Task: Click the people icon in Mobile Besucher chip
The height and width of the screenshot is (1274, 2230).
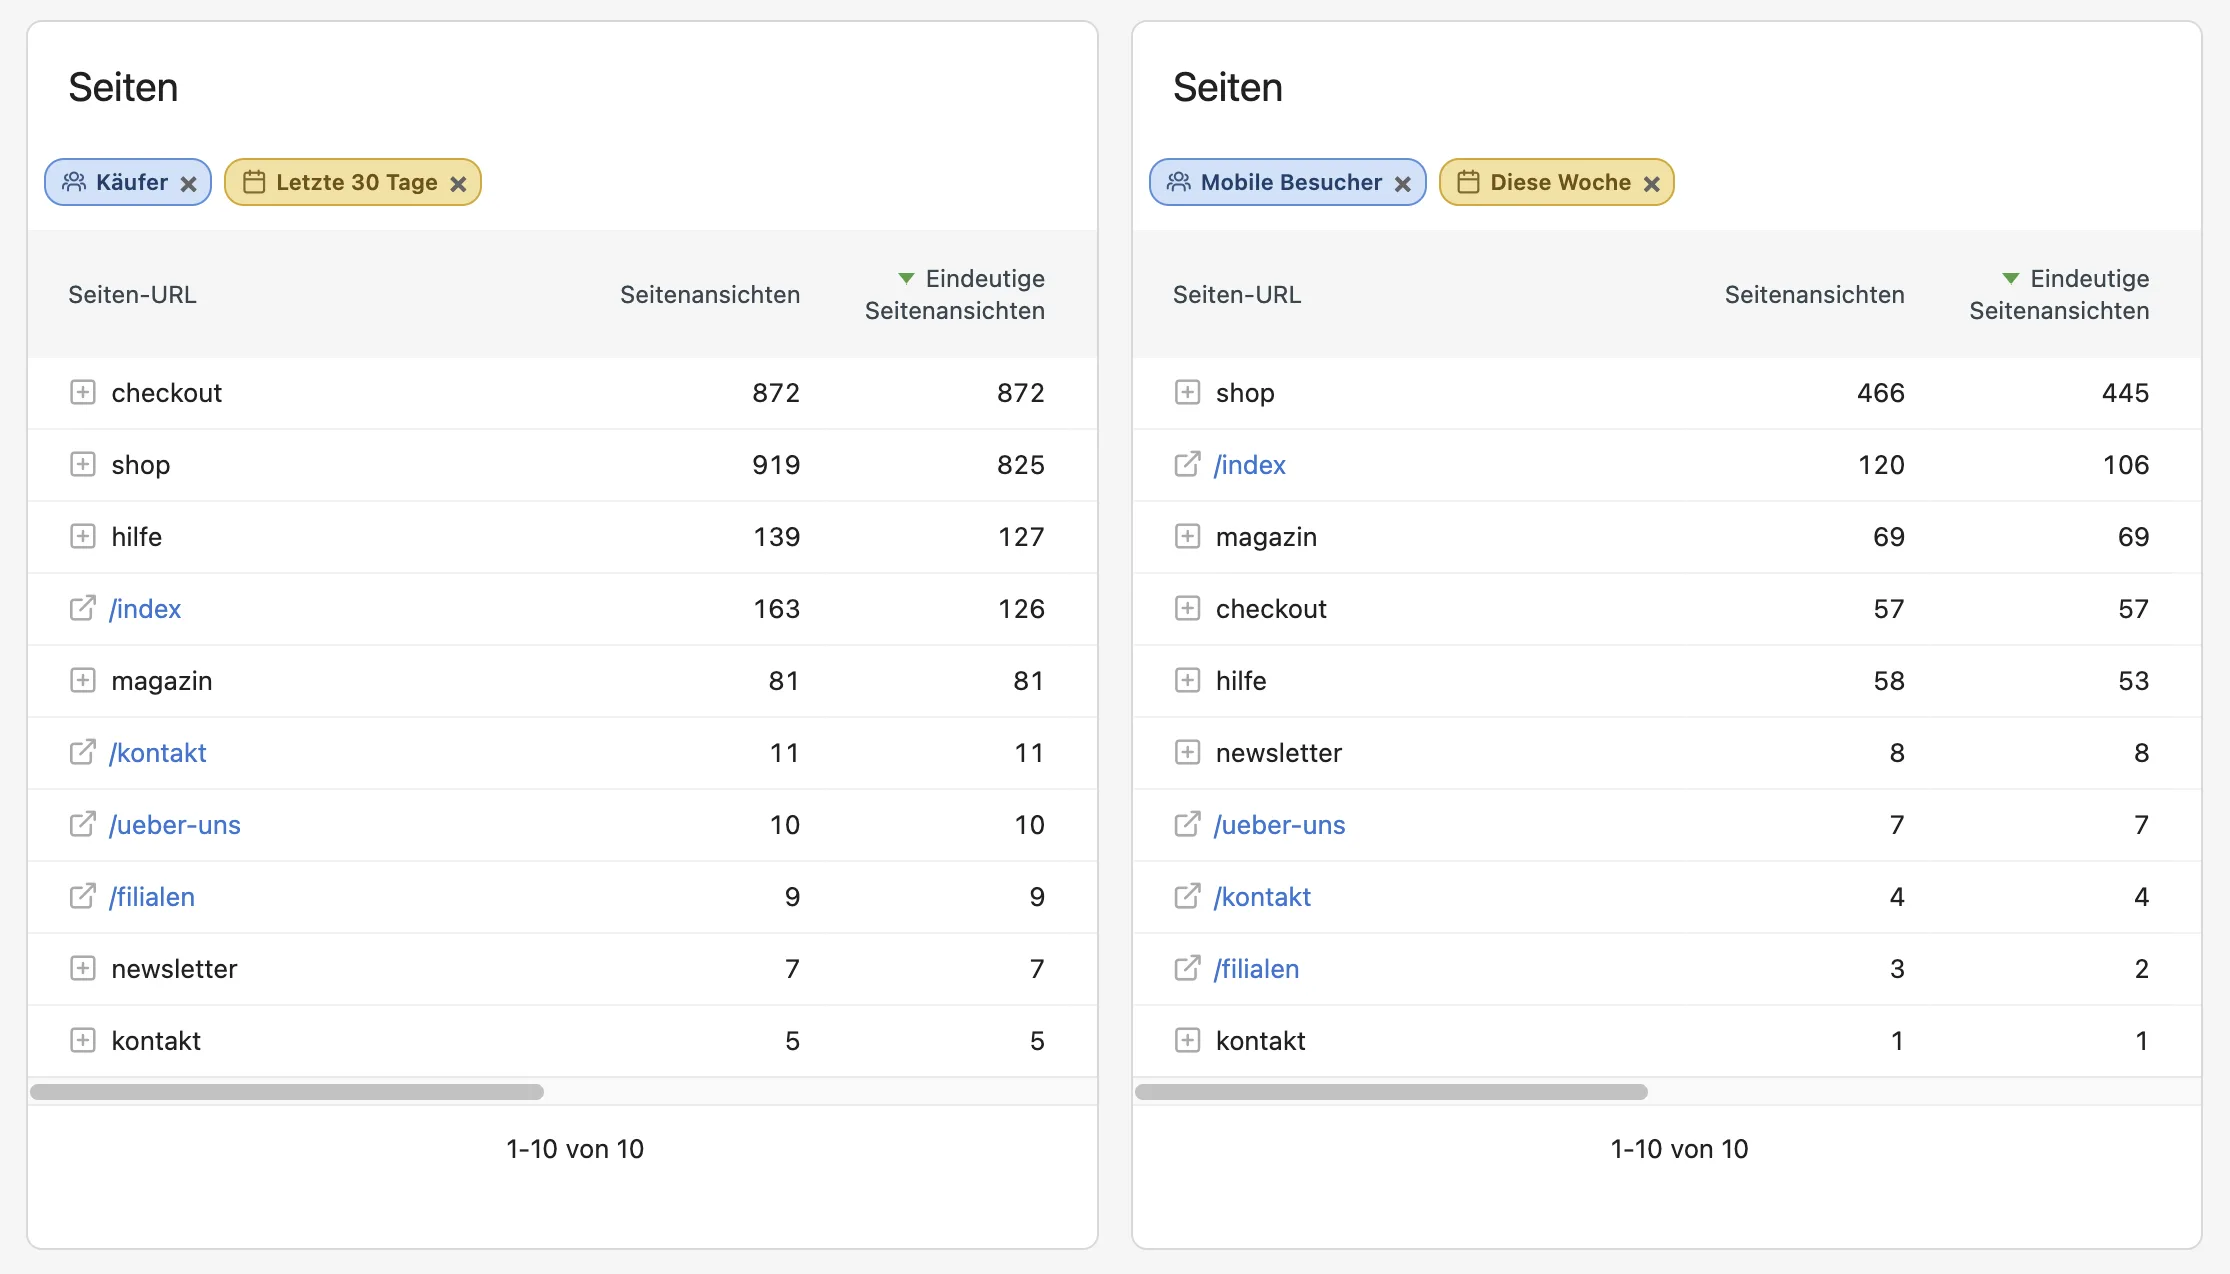Action: 1179,182
